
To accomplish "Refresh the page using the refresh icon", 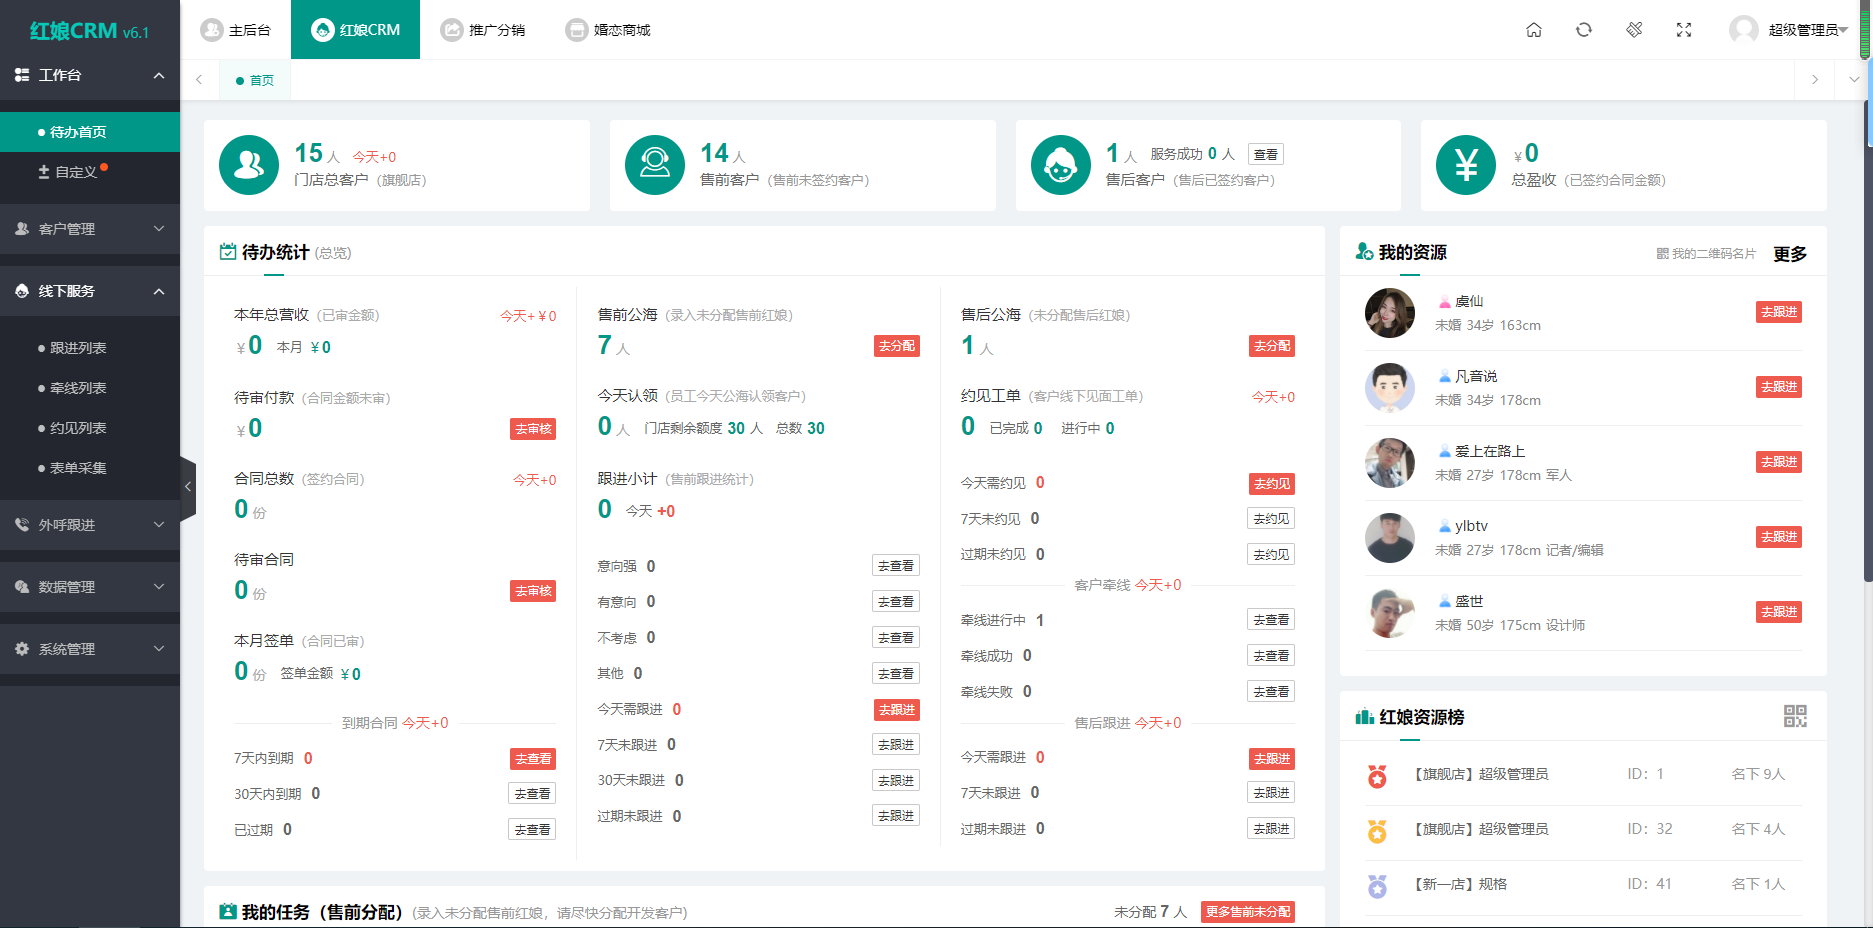I will coord(1584,30).
